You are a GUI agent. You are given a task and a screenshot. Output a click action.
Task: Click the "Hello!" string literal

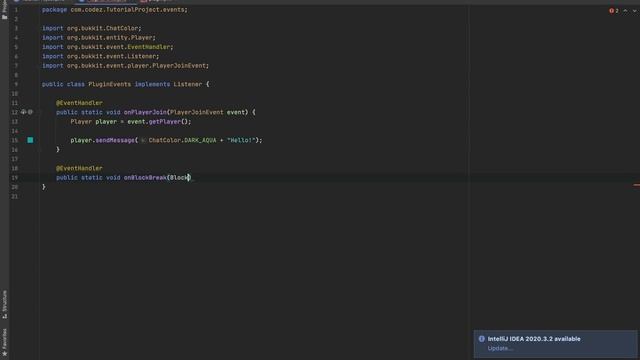[x=241, y=140]
